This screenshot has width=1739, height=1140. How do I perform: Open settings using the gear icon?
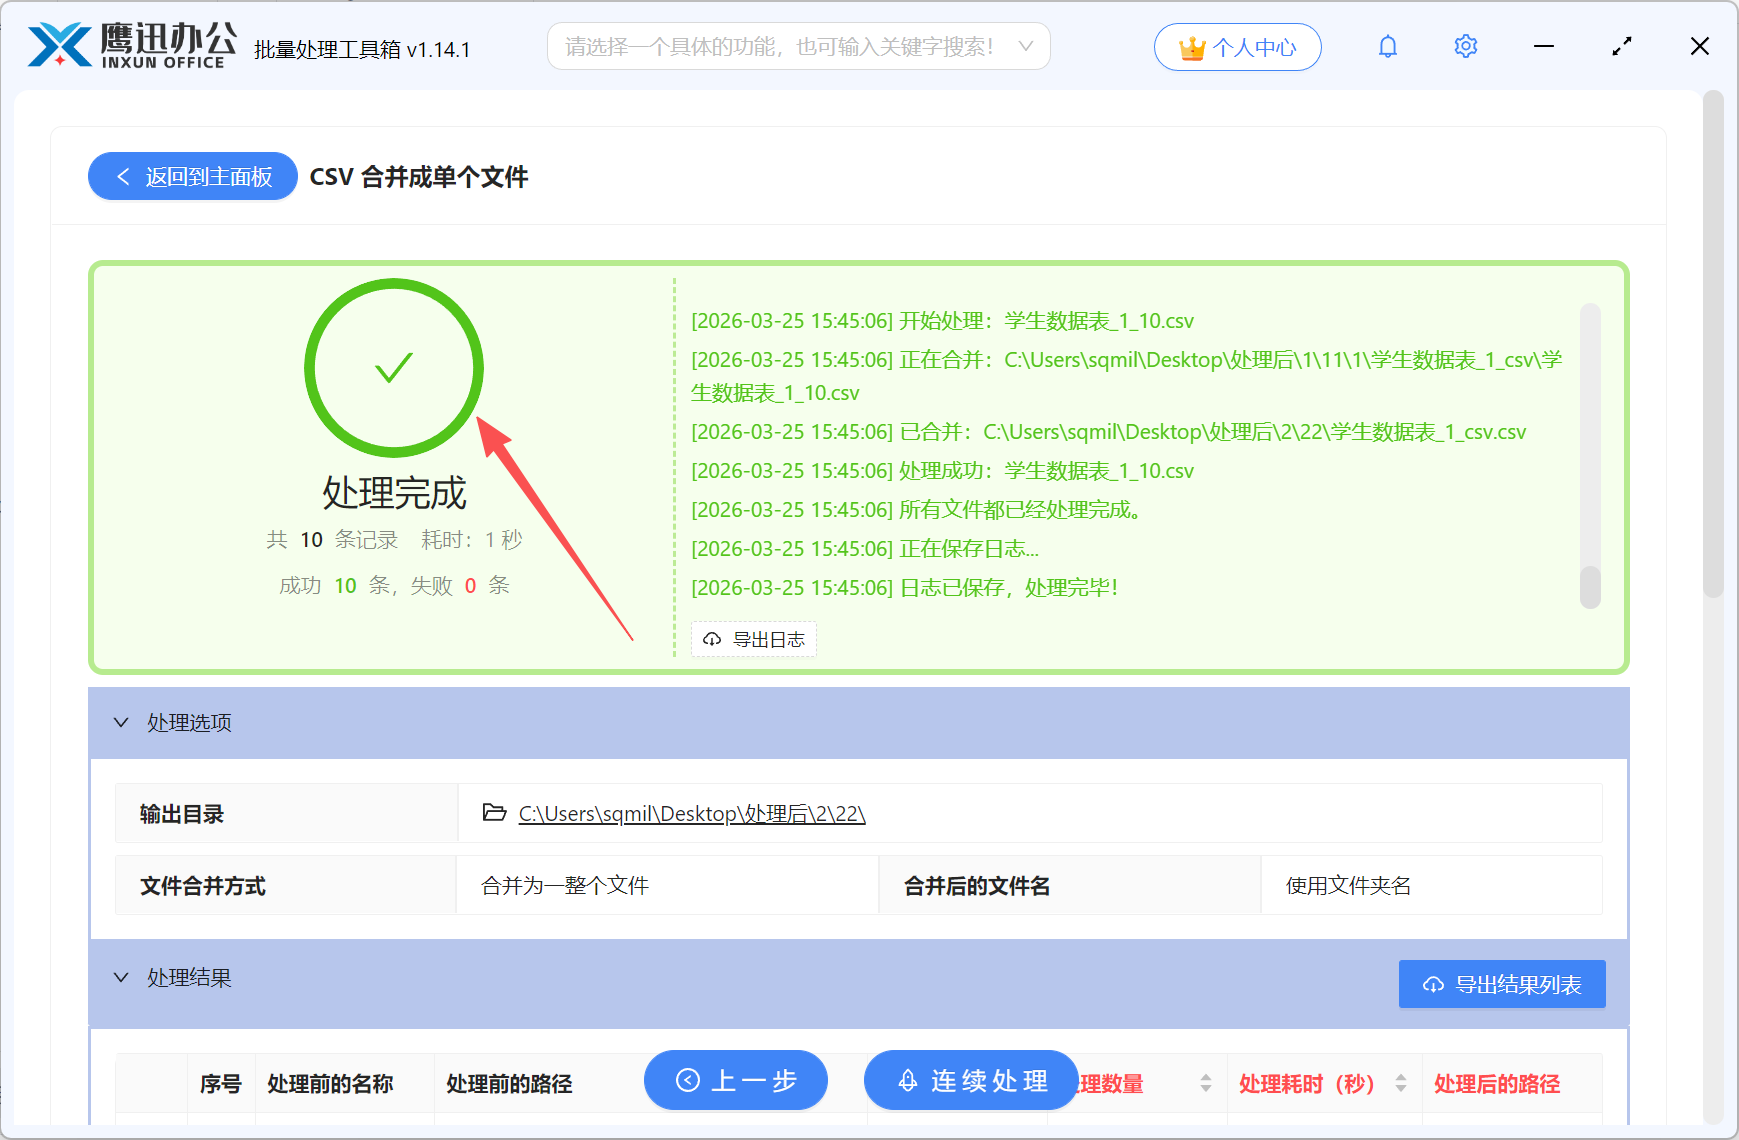[1465, 46]
